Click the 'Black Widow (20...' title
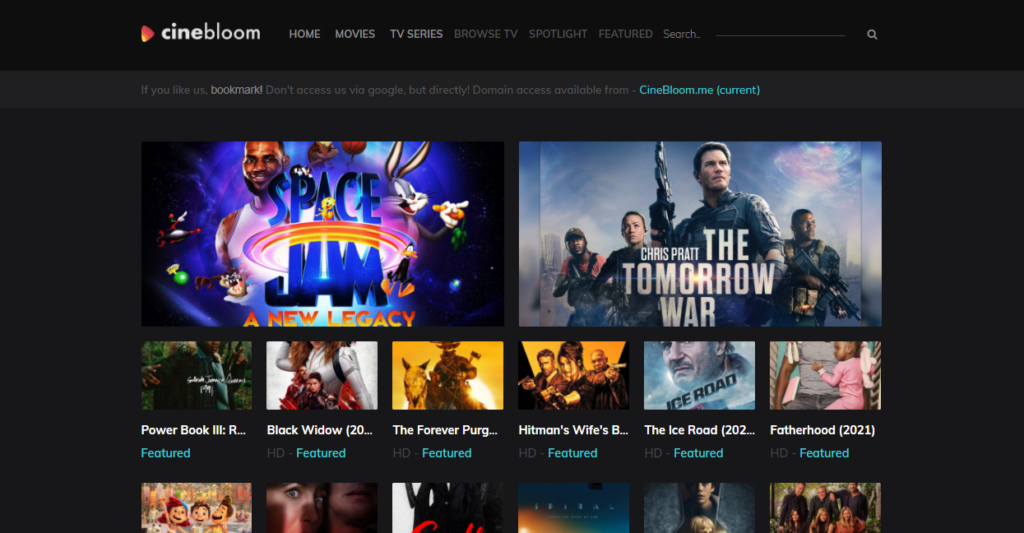The image size is (1024, 533). 319,430
